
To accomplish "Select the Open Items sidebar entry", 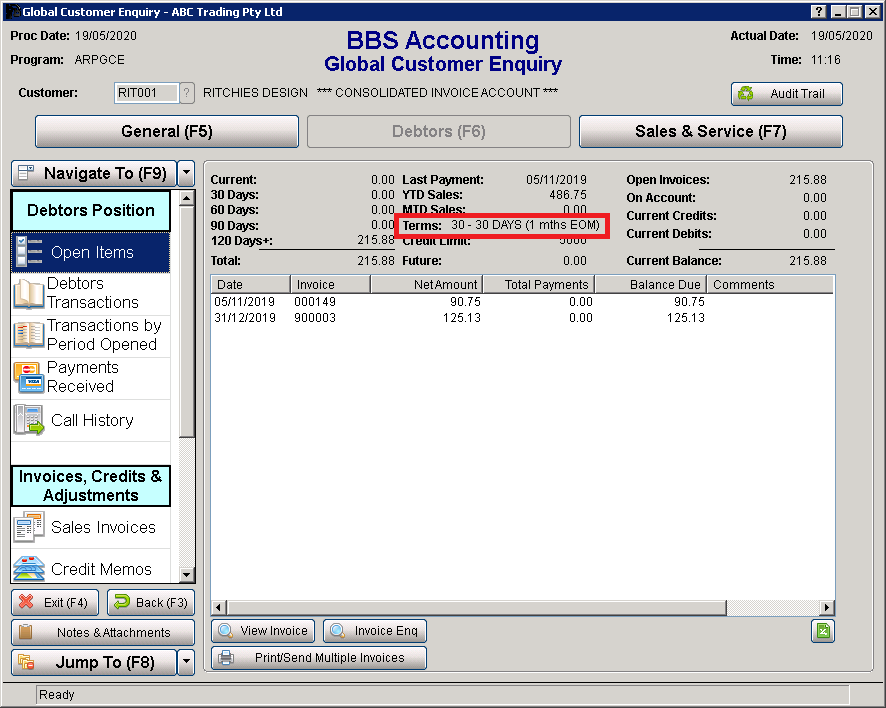I will click(91, 252).
